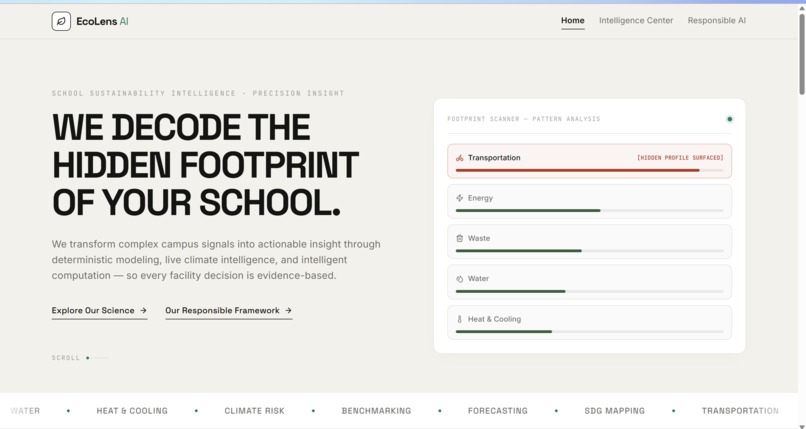The width and height of the screenshot is (806, 429).
Task: Click the HIDDEN PROFILE SURFACED tag
Action: [680, 158]
